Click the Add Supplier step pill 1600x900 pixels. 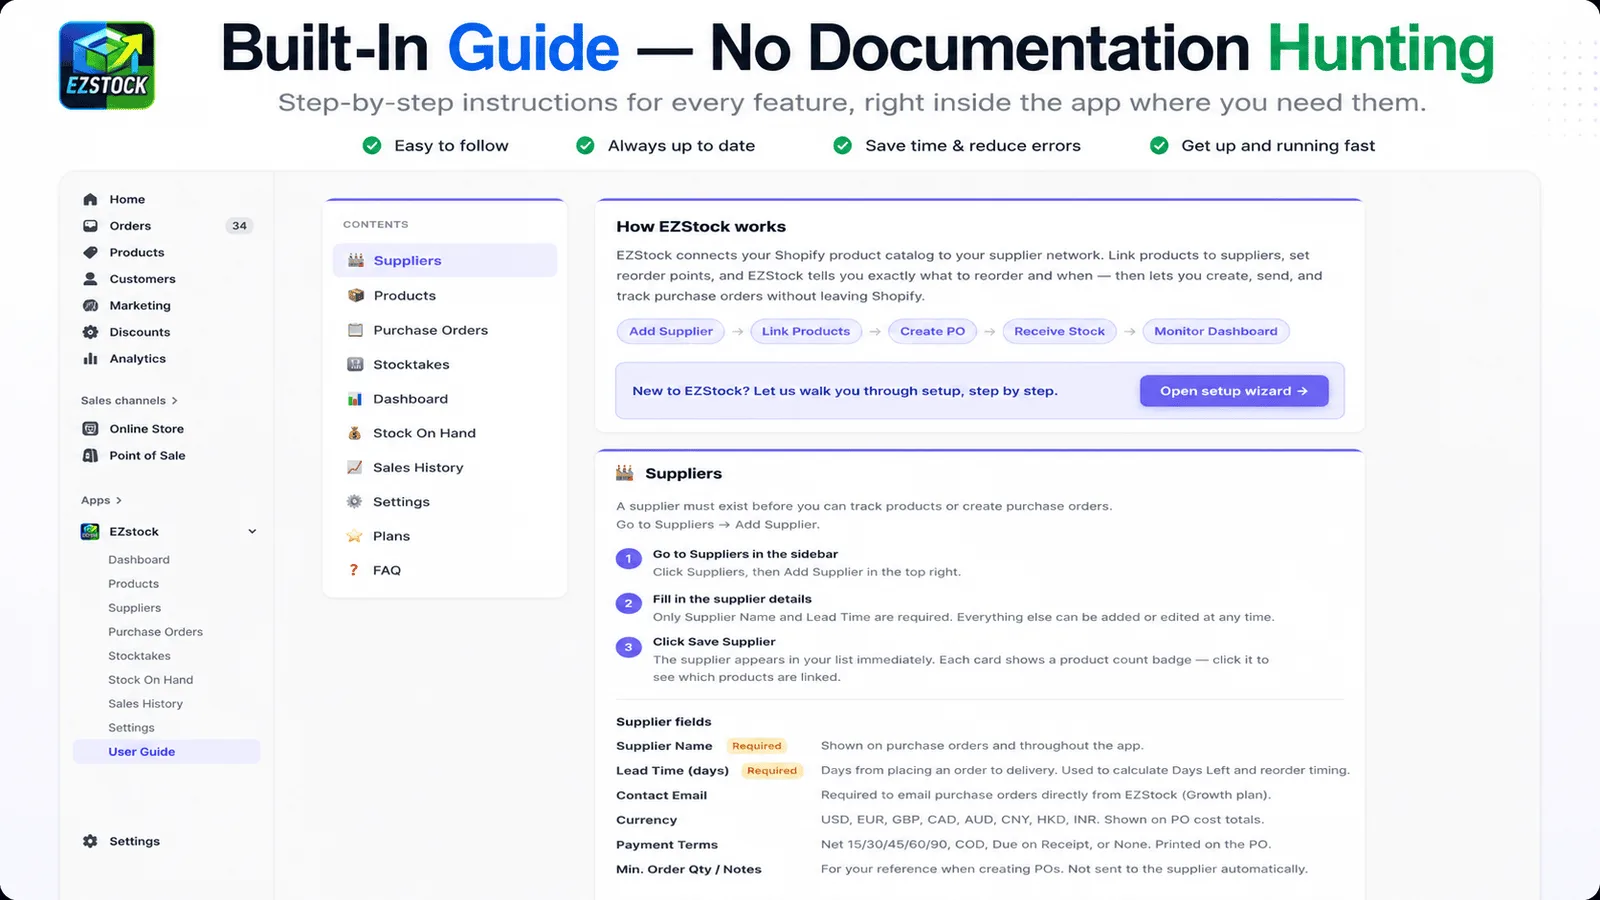point(671,331)
